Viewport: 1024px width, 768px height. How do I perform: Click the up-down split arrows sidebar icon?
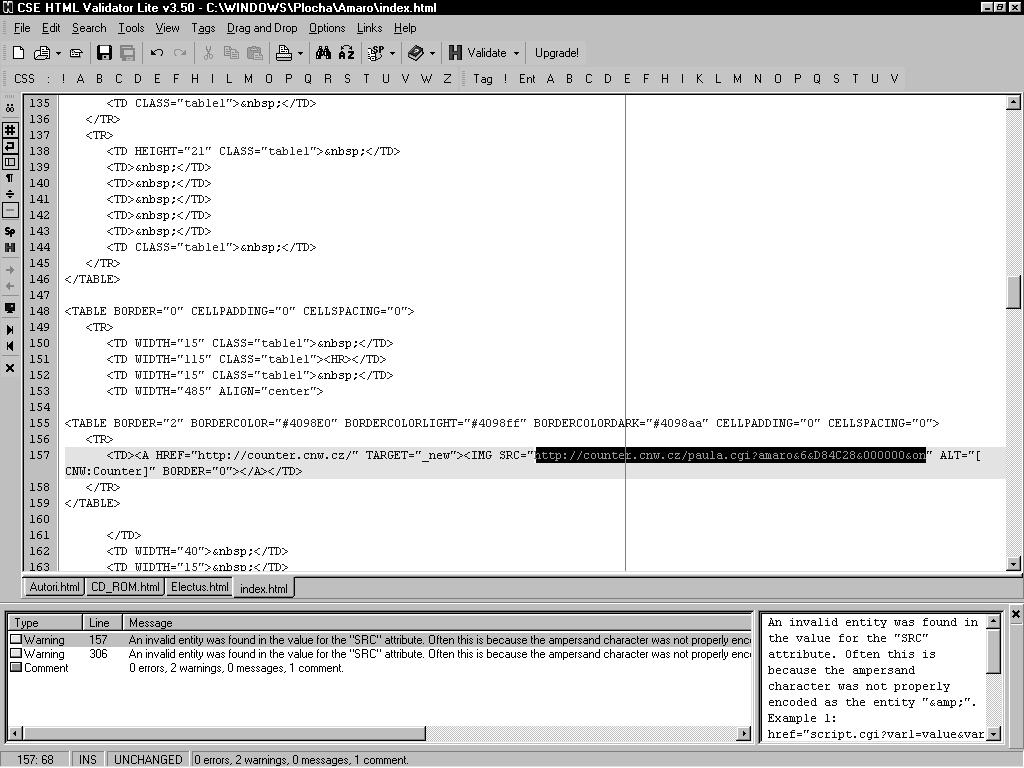click(10, 194)
